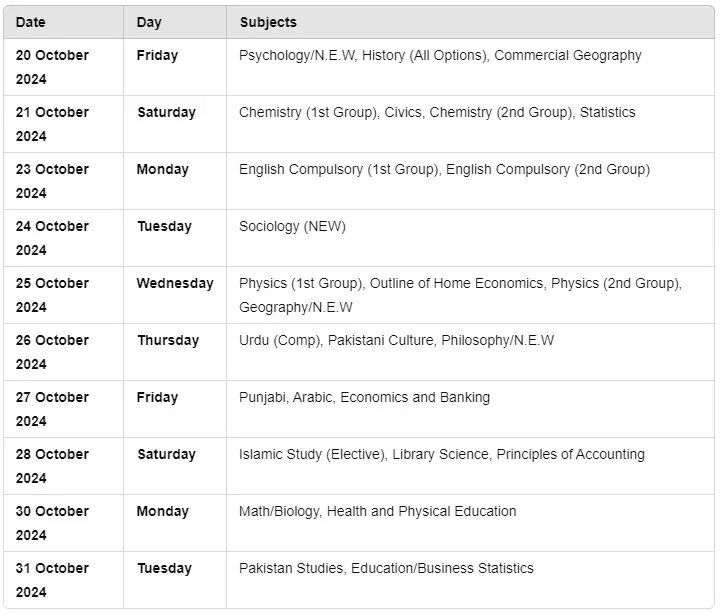Click the Subjects column header
Screen dimensions: 720x613
(470, 22)
